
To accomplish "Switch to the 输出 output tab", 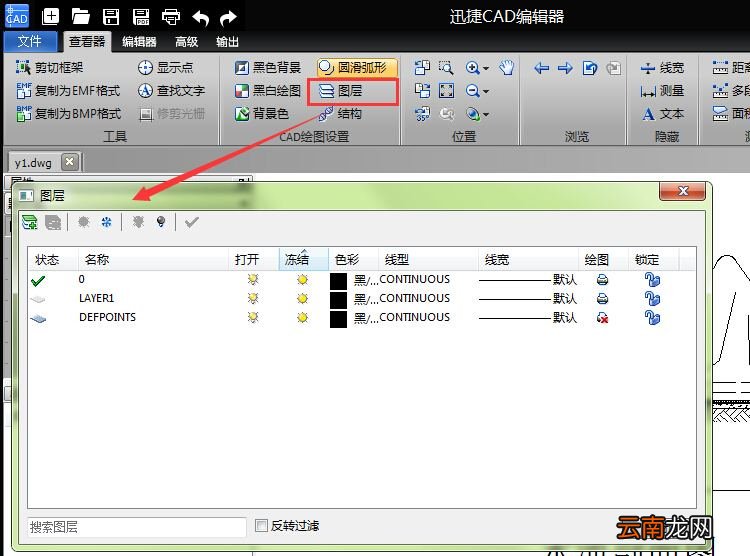I will (x=227, y=42).
